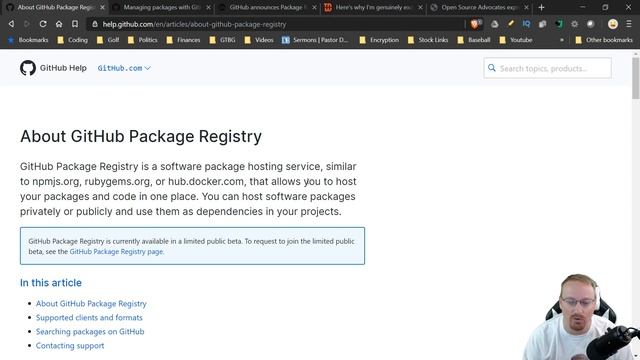The height and width of the screenshot is (360, 640).
Task: Open the Videos bookmarks folder
Action: pos(259,40)
